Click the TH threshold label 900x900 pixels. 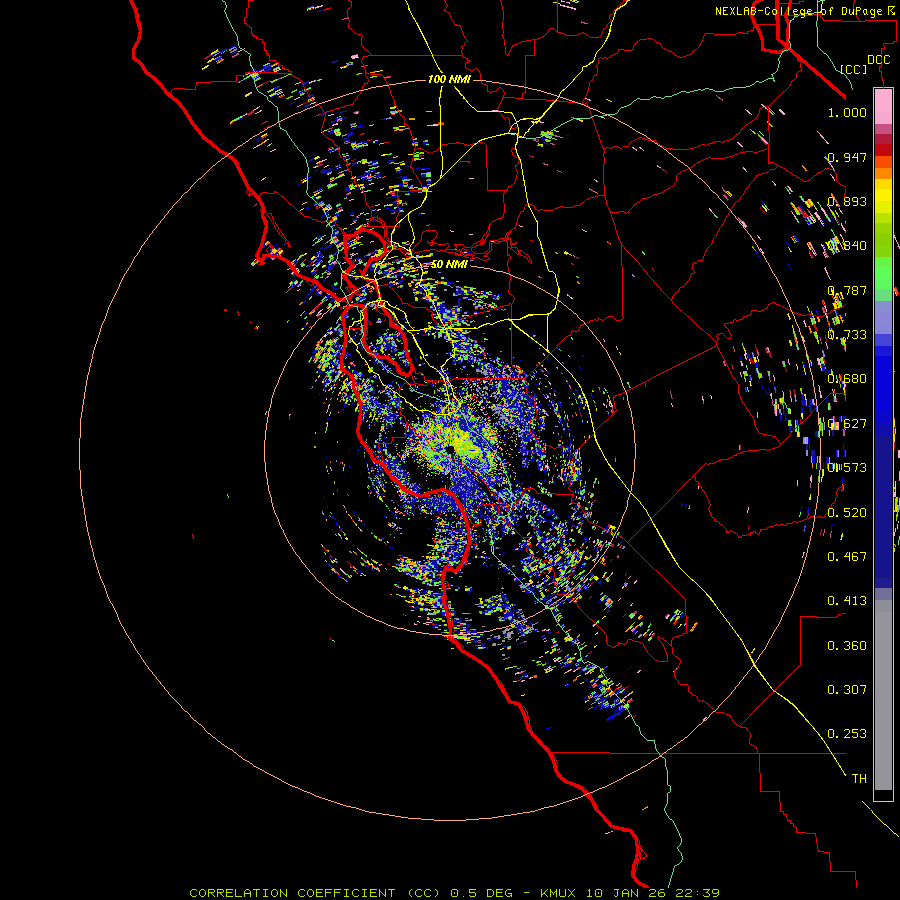coord(859,779)
